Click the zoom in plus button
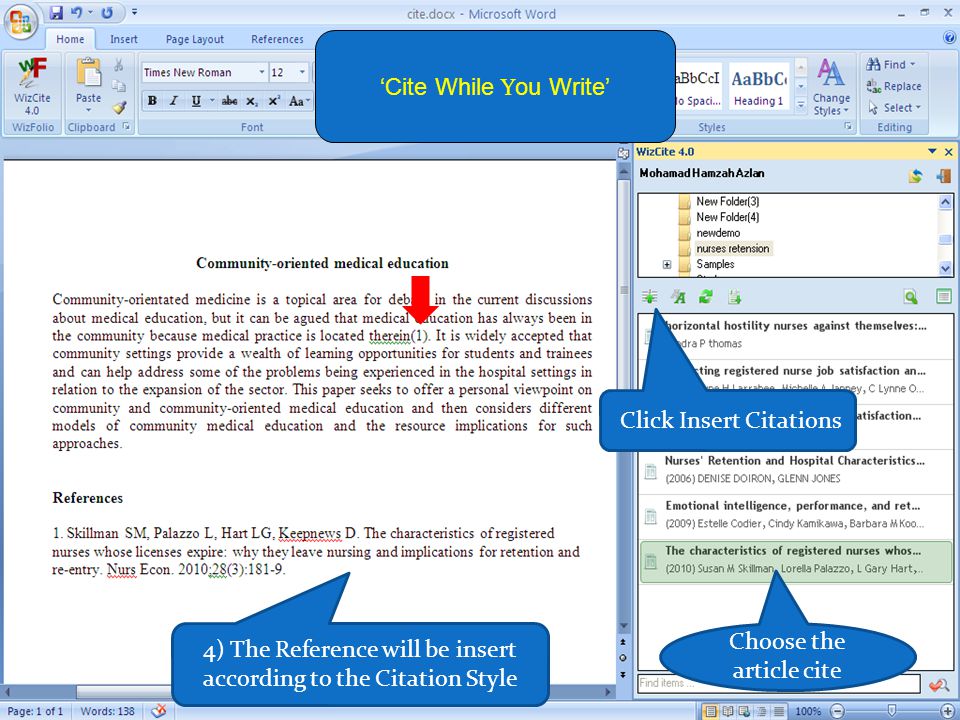Viewport: 960px width, 720px height. tap(948, 711)
